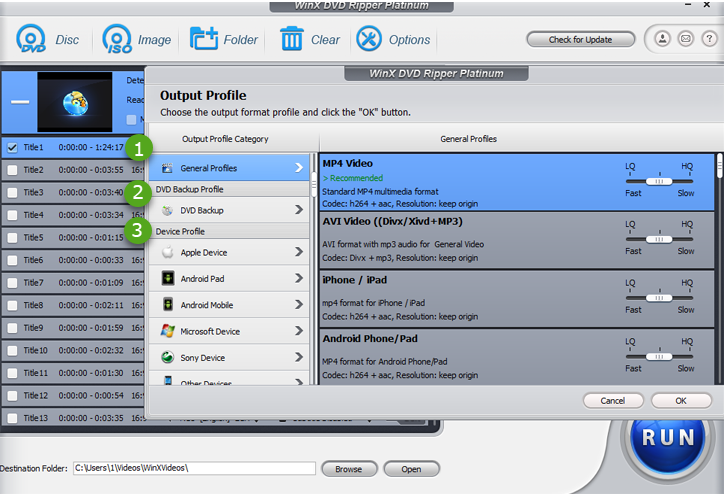The image size is (724, 496).
Task: Click the General Profiles category icon
Action: point(167,168)
